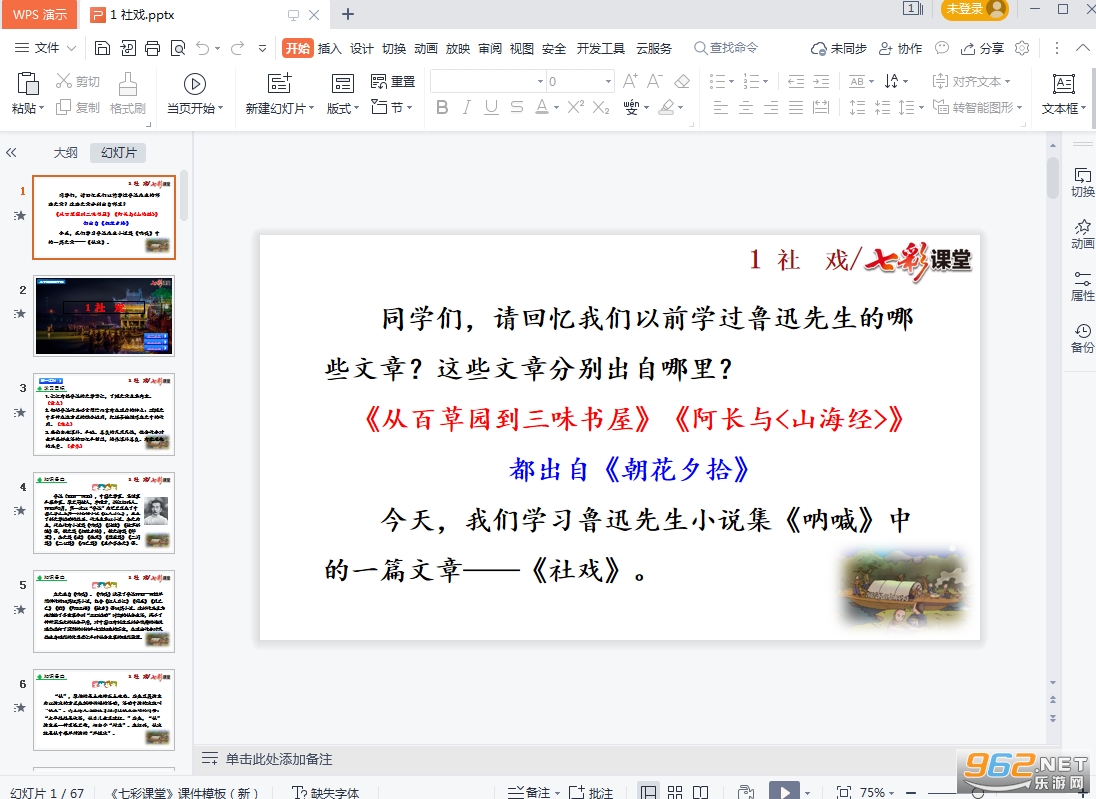Click the undo arrow icon

[x=203, y=48]
